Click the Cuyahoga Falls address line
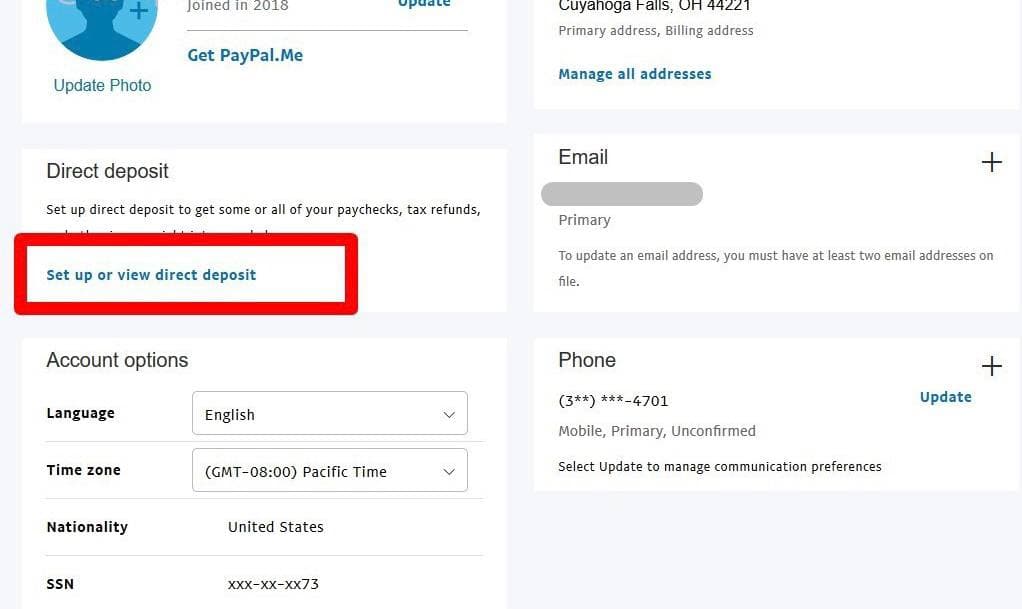 654,6
